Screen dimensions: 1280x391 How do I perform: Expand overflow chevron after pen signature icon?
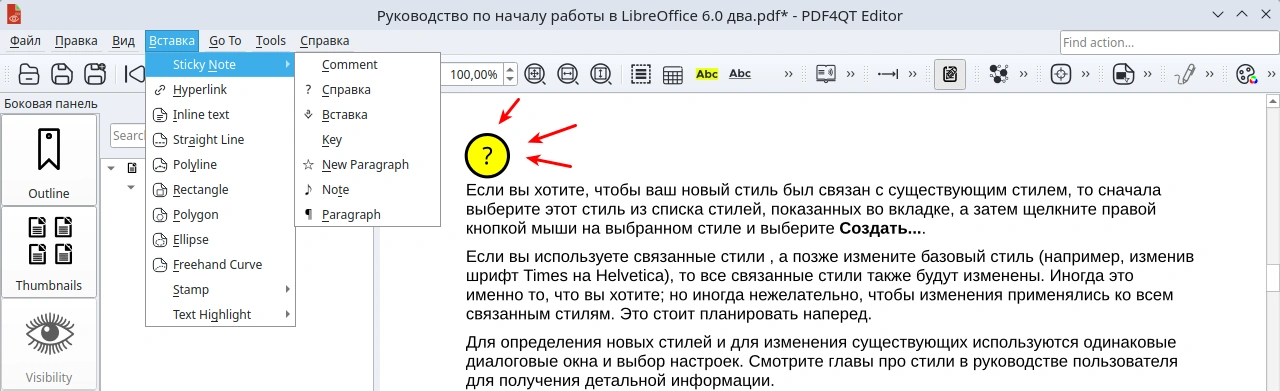coord(1210,74)
